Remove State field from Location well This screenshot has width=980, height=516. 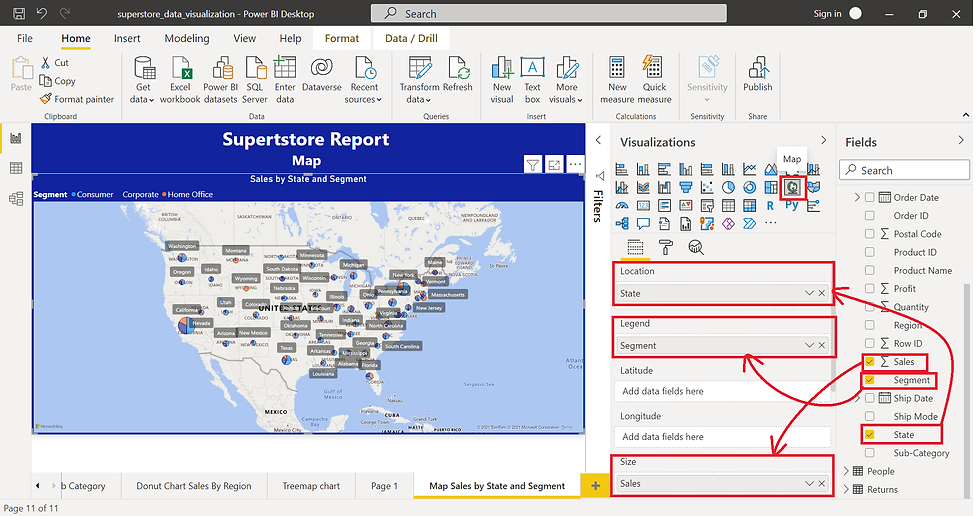click(822, 293)
